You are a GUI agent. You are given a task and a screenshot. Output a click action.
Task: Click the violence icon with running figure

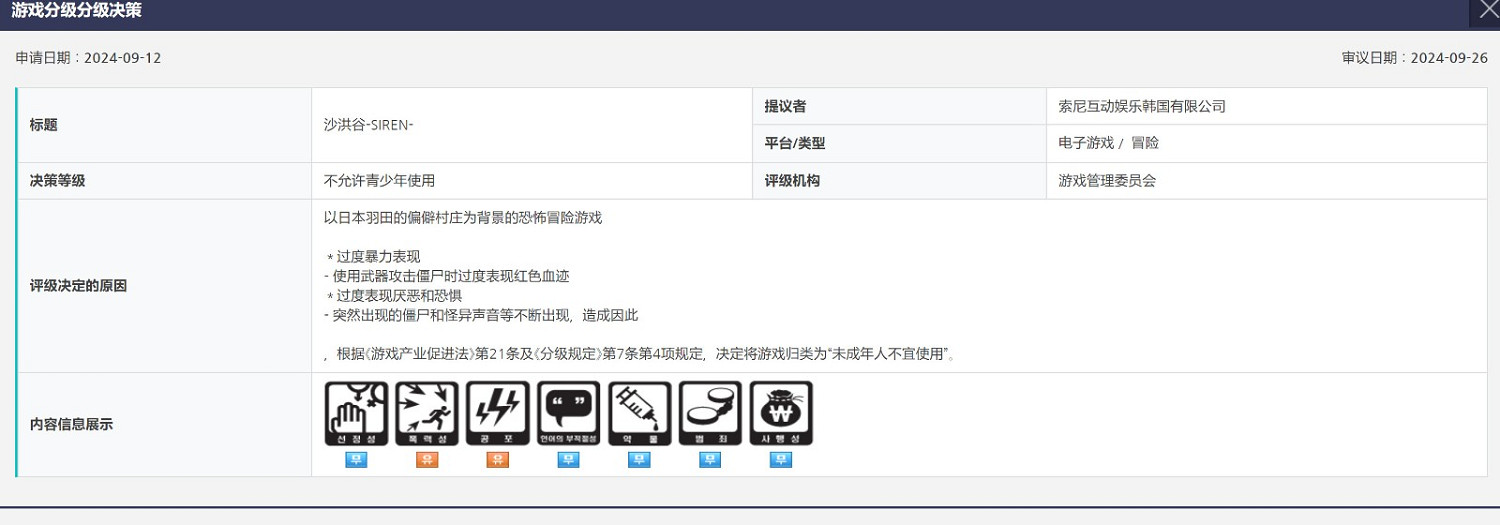click(427, 413)
